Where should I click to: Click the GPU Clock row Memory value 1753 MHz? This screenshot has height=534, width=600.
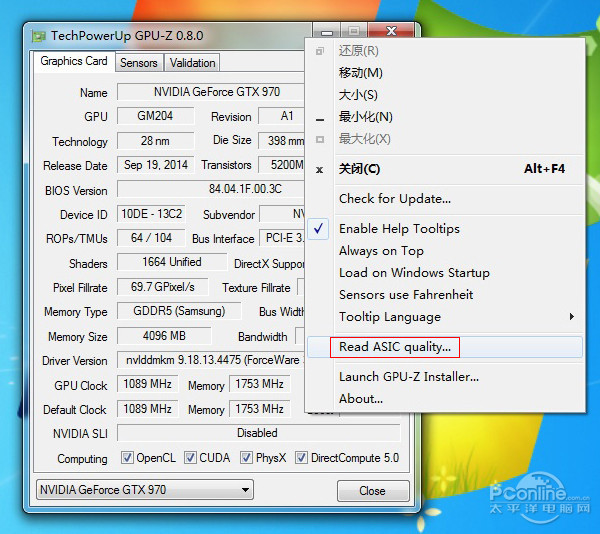(259, 384)
